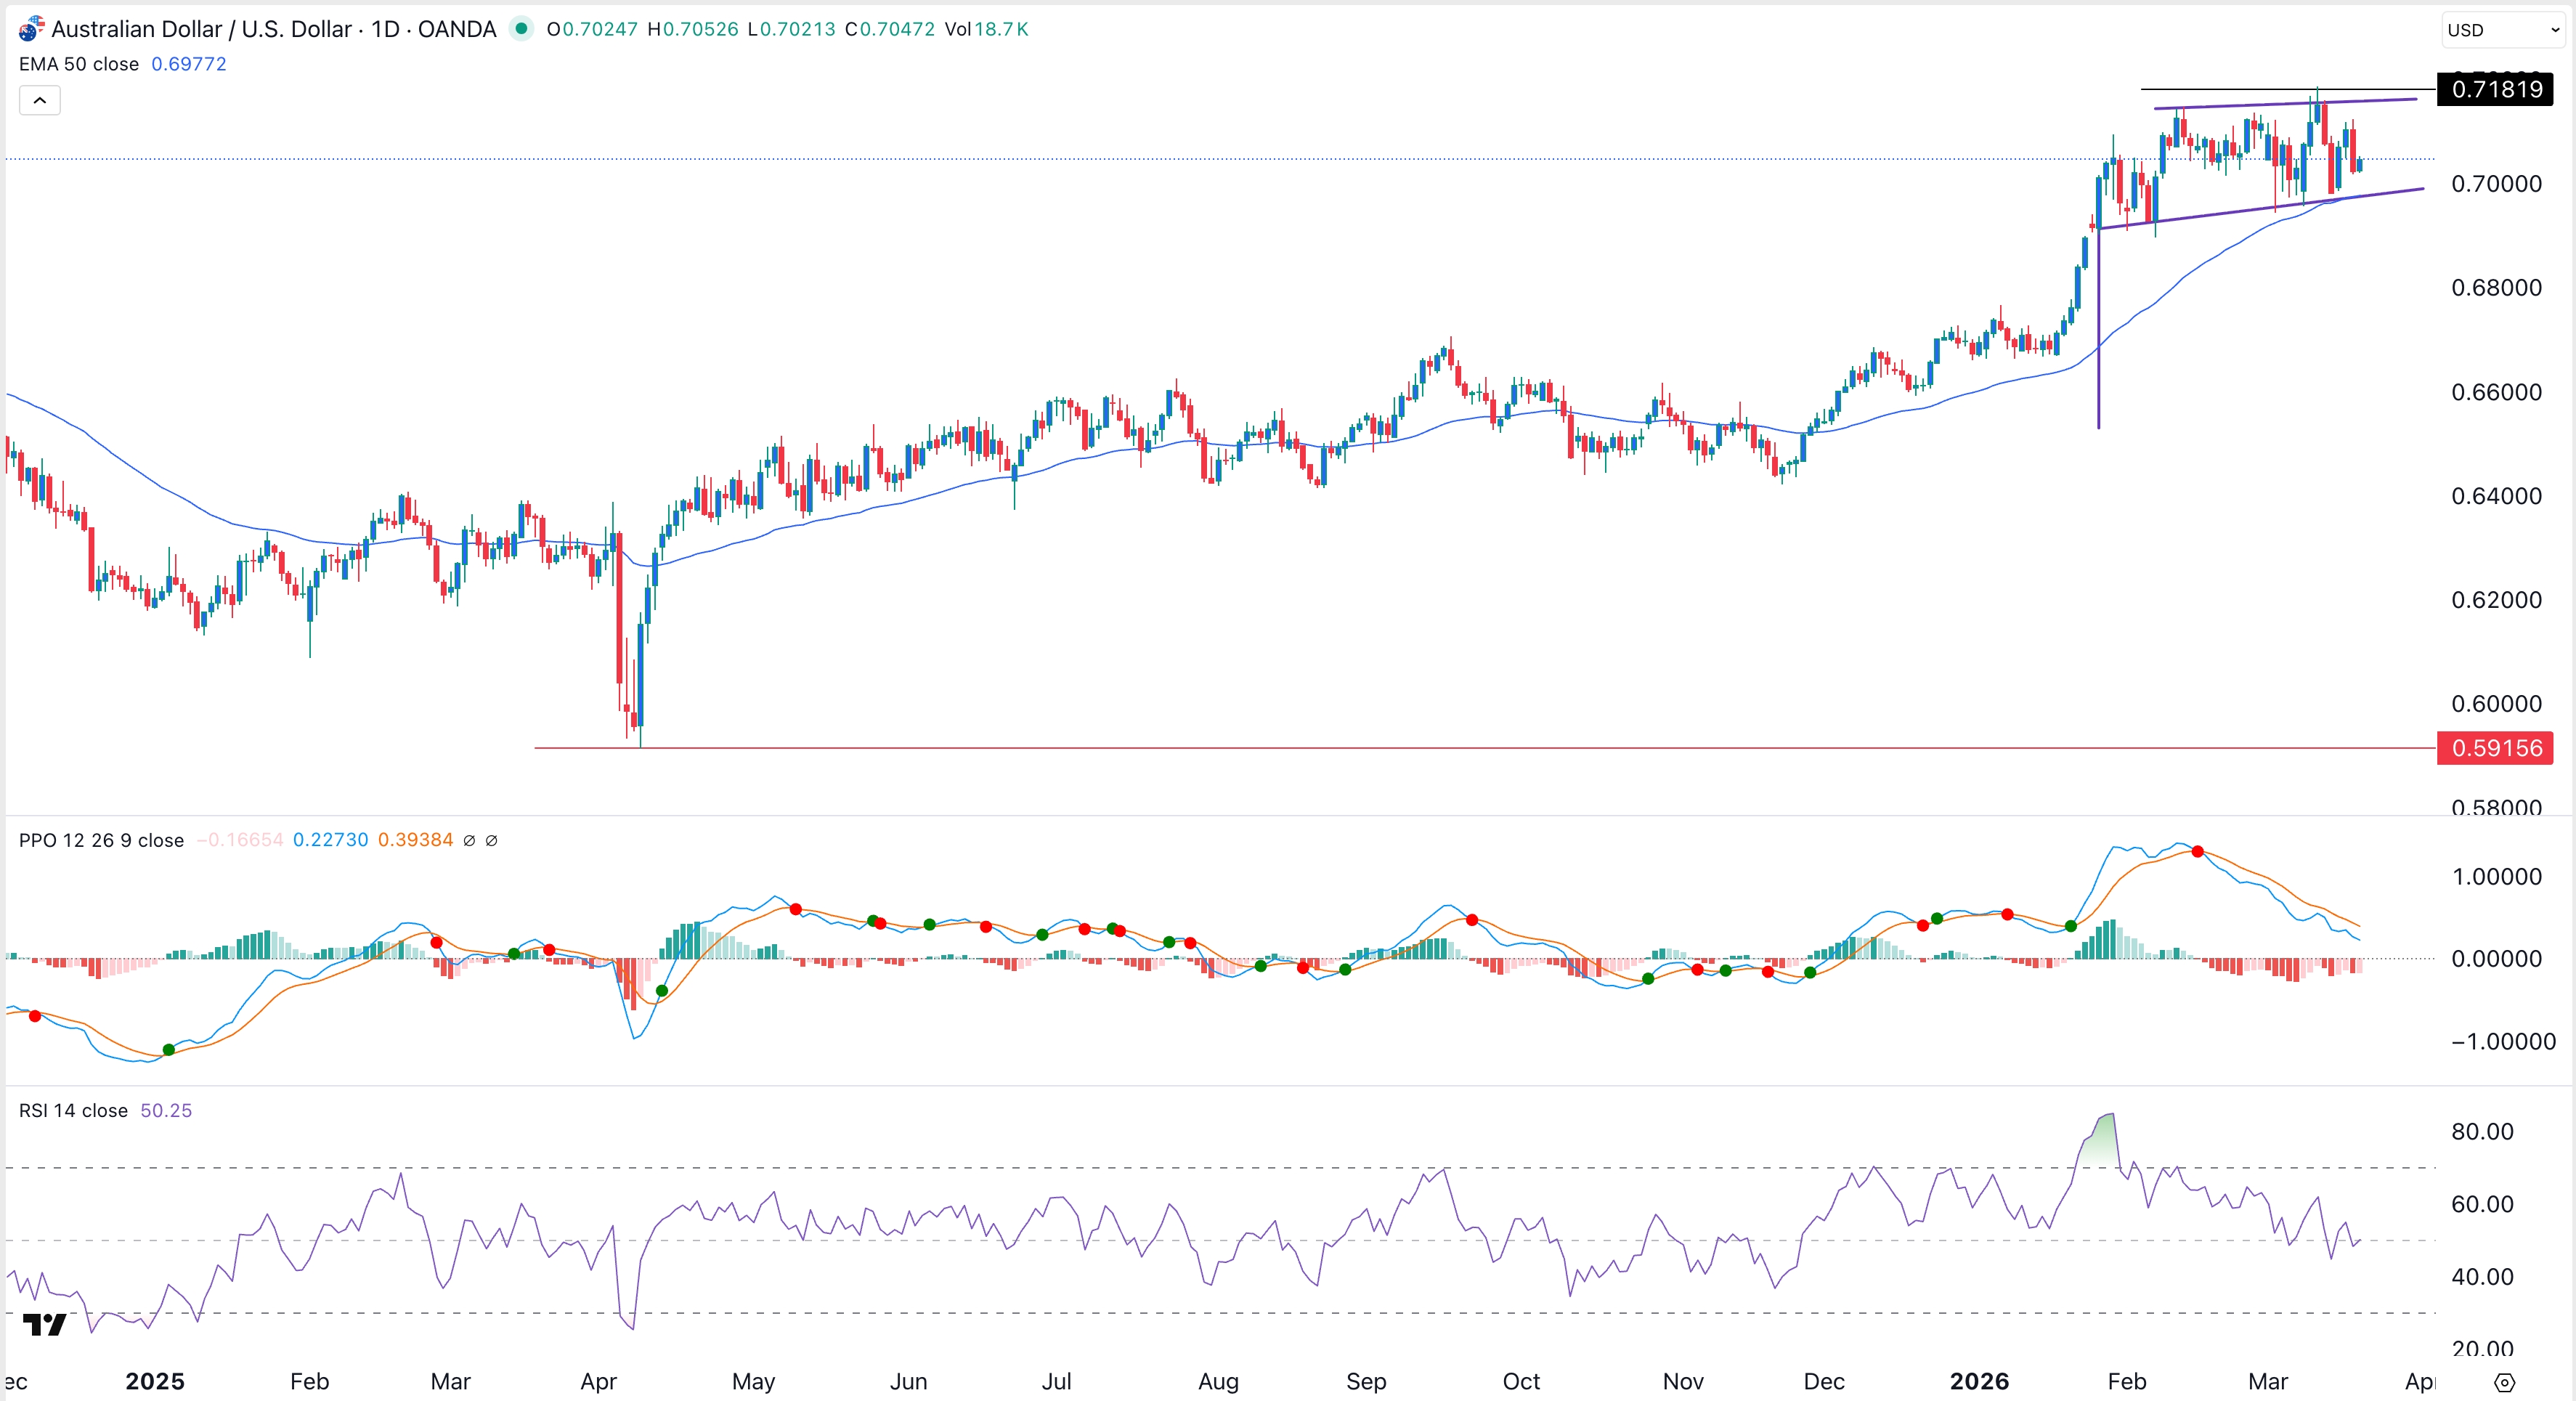Click the Australian Dollar / U.S. Dollar symbol title
2576x1401 pixels.
click(205, 29)
